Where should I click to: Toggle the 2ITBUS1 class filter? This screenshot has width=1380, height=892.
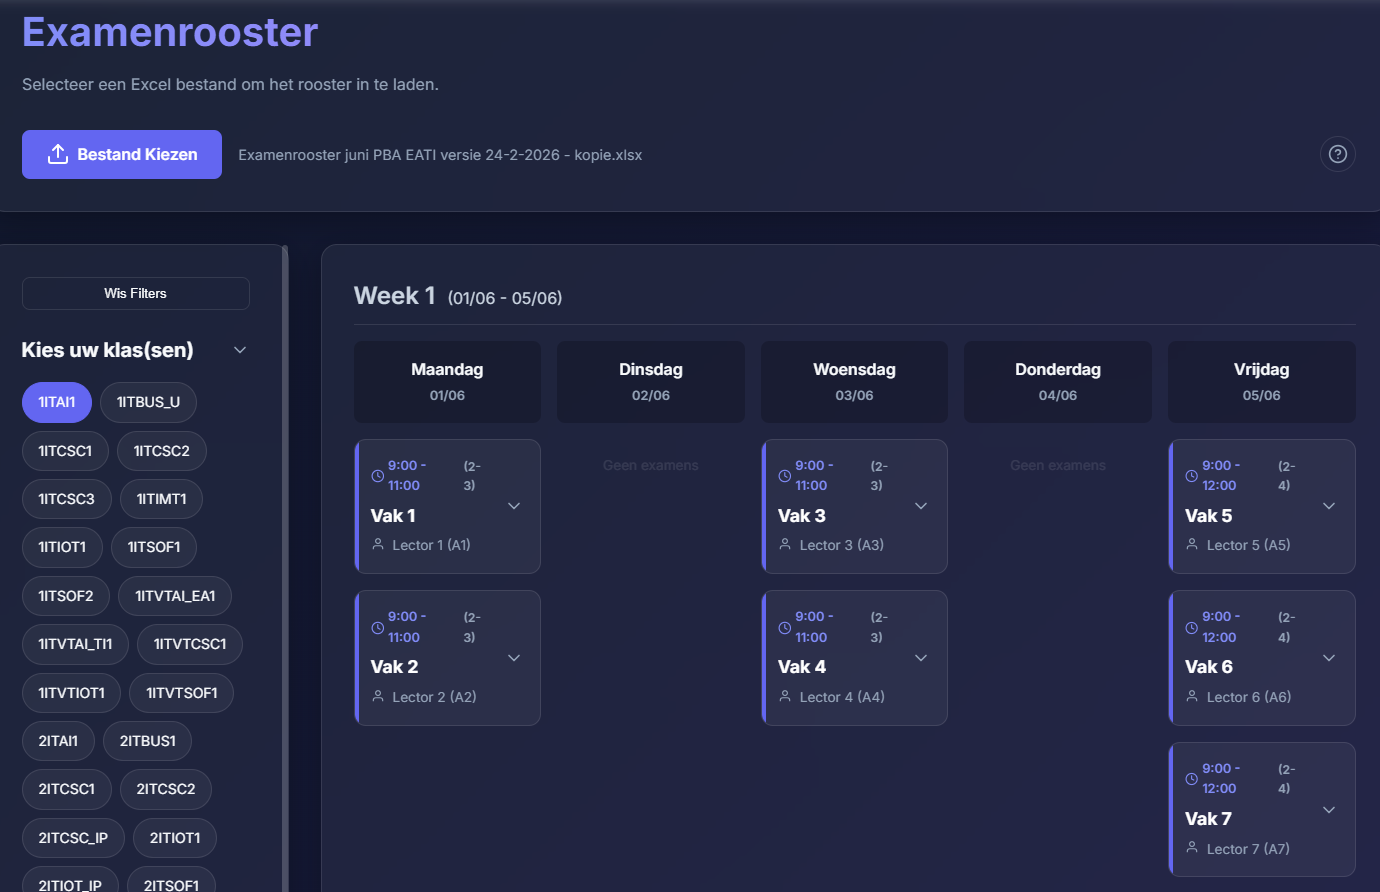(148, 741)
